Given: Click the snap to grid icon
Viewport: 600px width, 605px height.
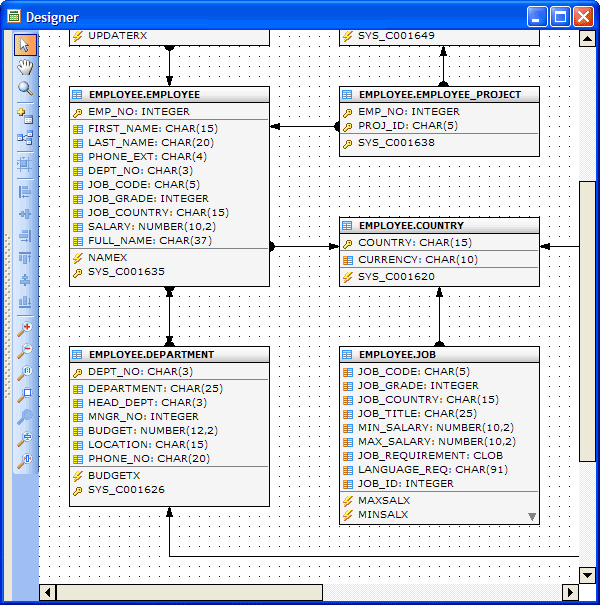Looking at the screenshot, I should click(x=25, y=165).
